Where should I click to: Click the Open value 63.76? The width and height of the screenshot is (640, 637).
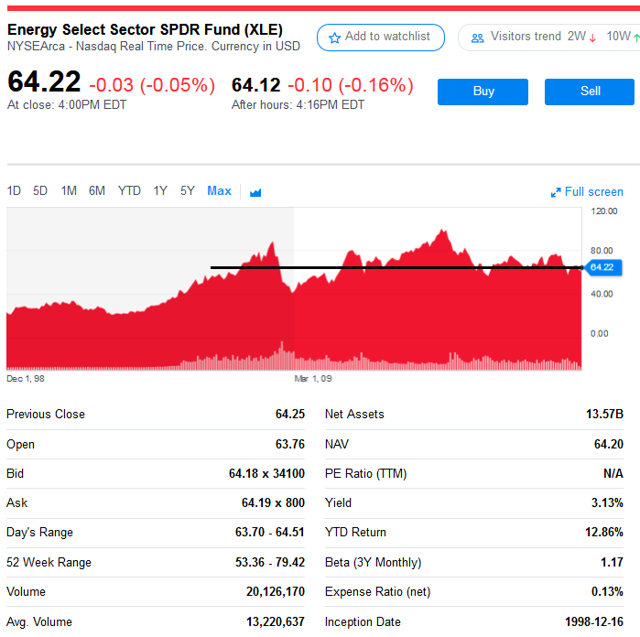290,444
